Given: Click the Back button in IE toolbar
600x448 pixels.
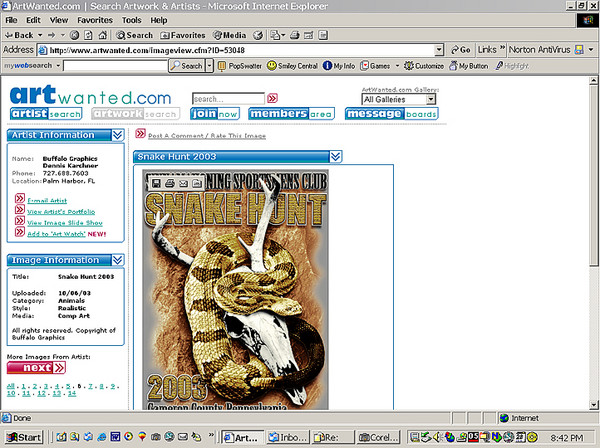Looking at the screenshot, I should tap(19, 35).
